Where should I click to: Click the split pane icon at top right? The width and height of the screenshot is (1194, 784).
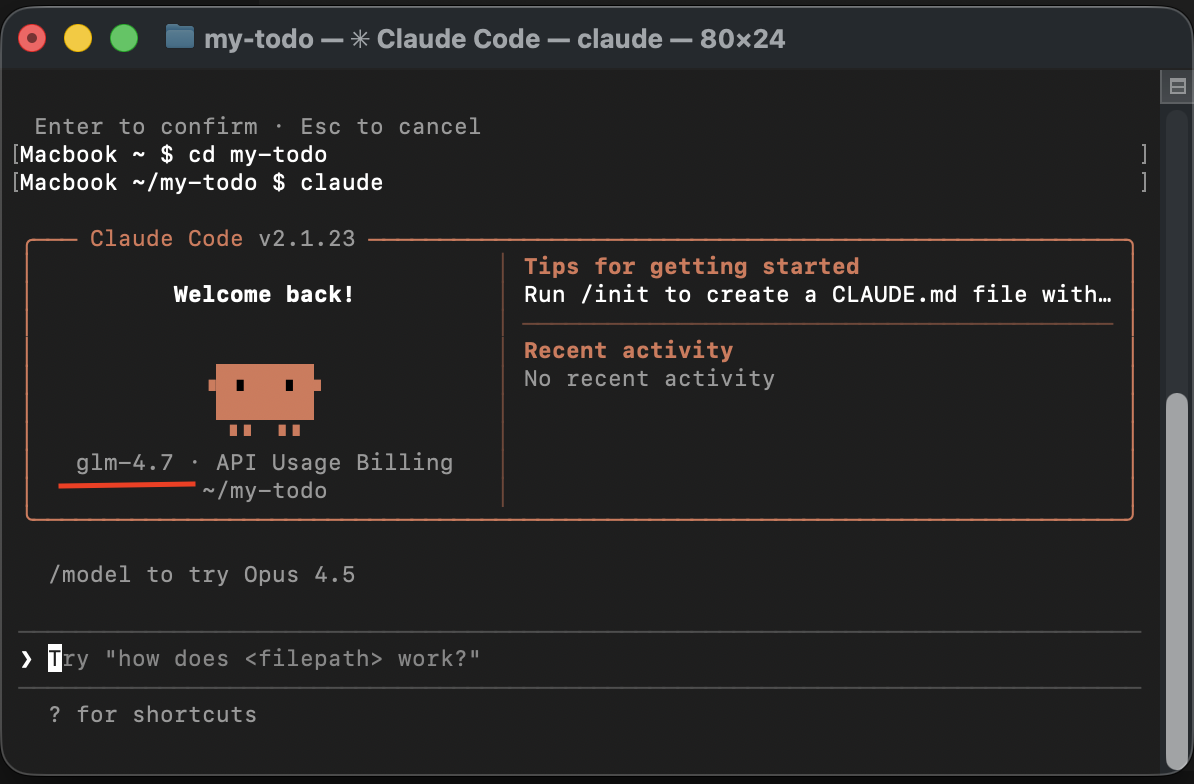click(1177, 87)
